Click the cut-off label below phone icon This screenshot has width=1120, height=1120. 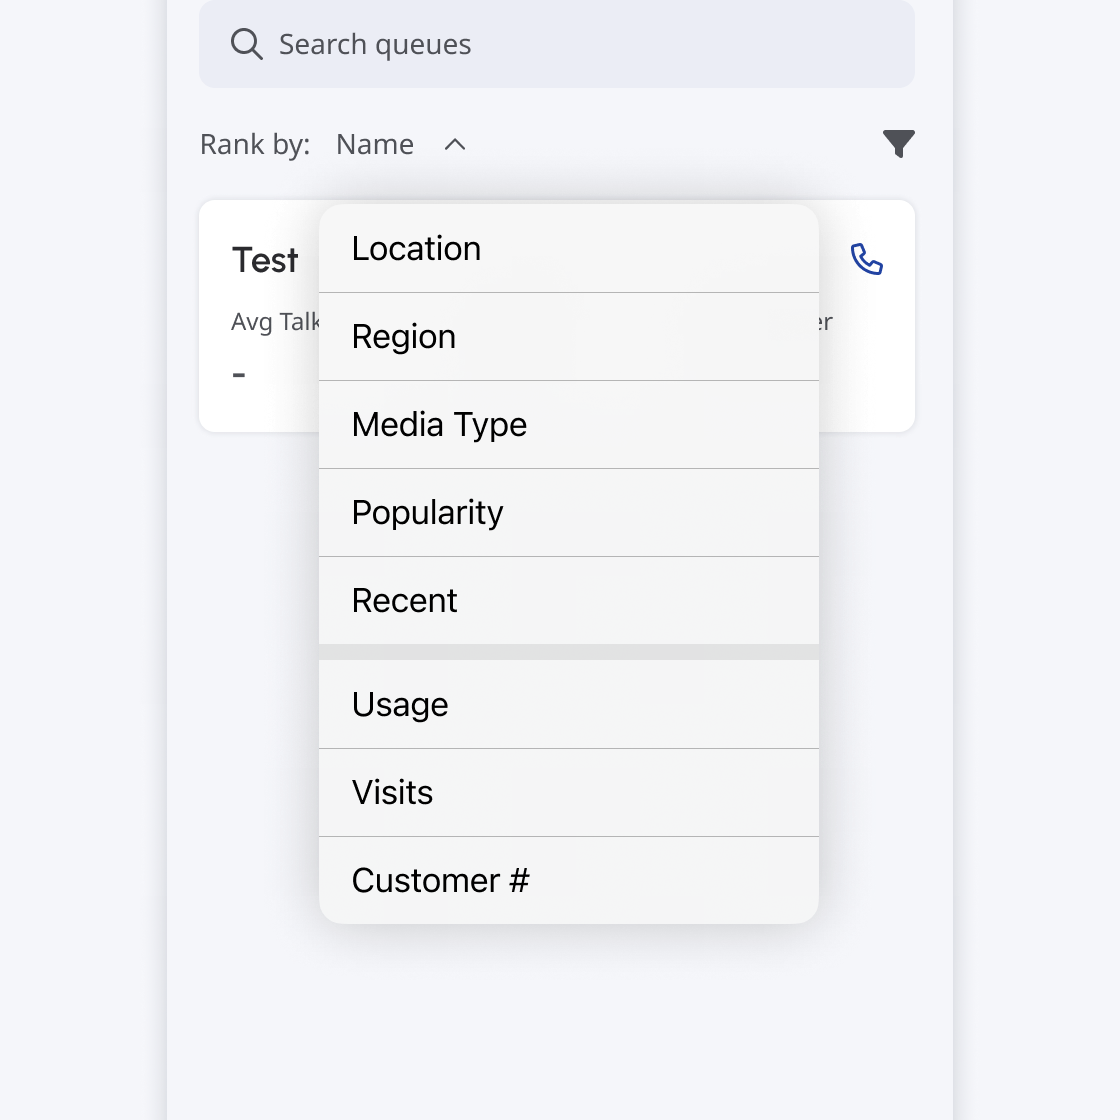pos(825,322)
